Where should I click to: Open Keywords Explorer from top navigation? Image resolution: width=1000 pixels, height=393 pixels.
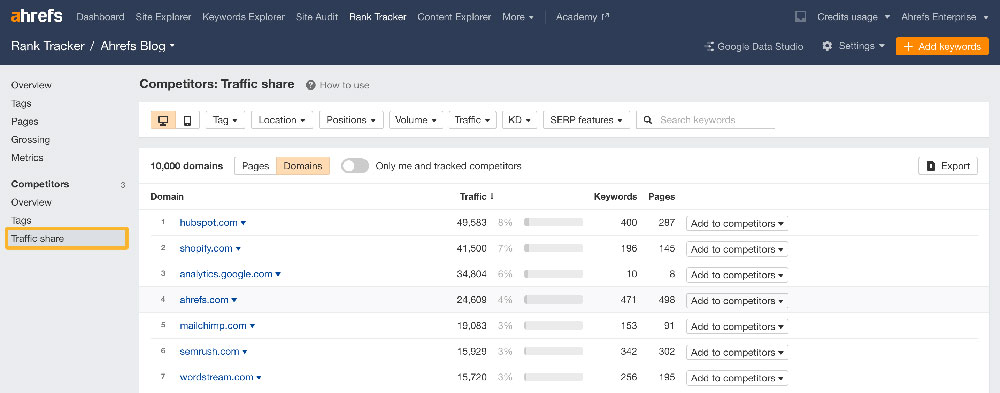[x=244, y=17]
